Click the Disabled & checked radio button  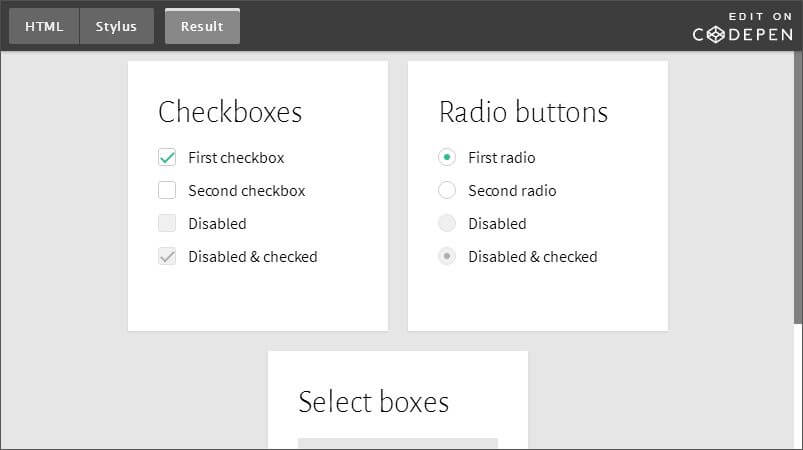coord(447,256)
